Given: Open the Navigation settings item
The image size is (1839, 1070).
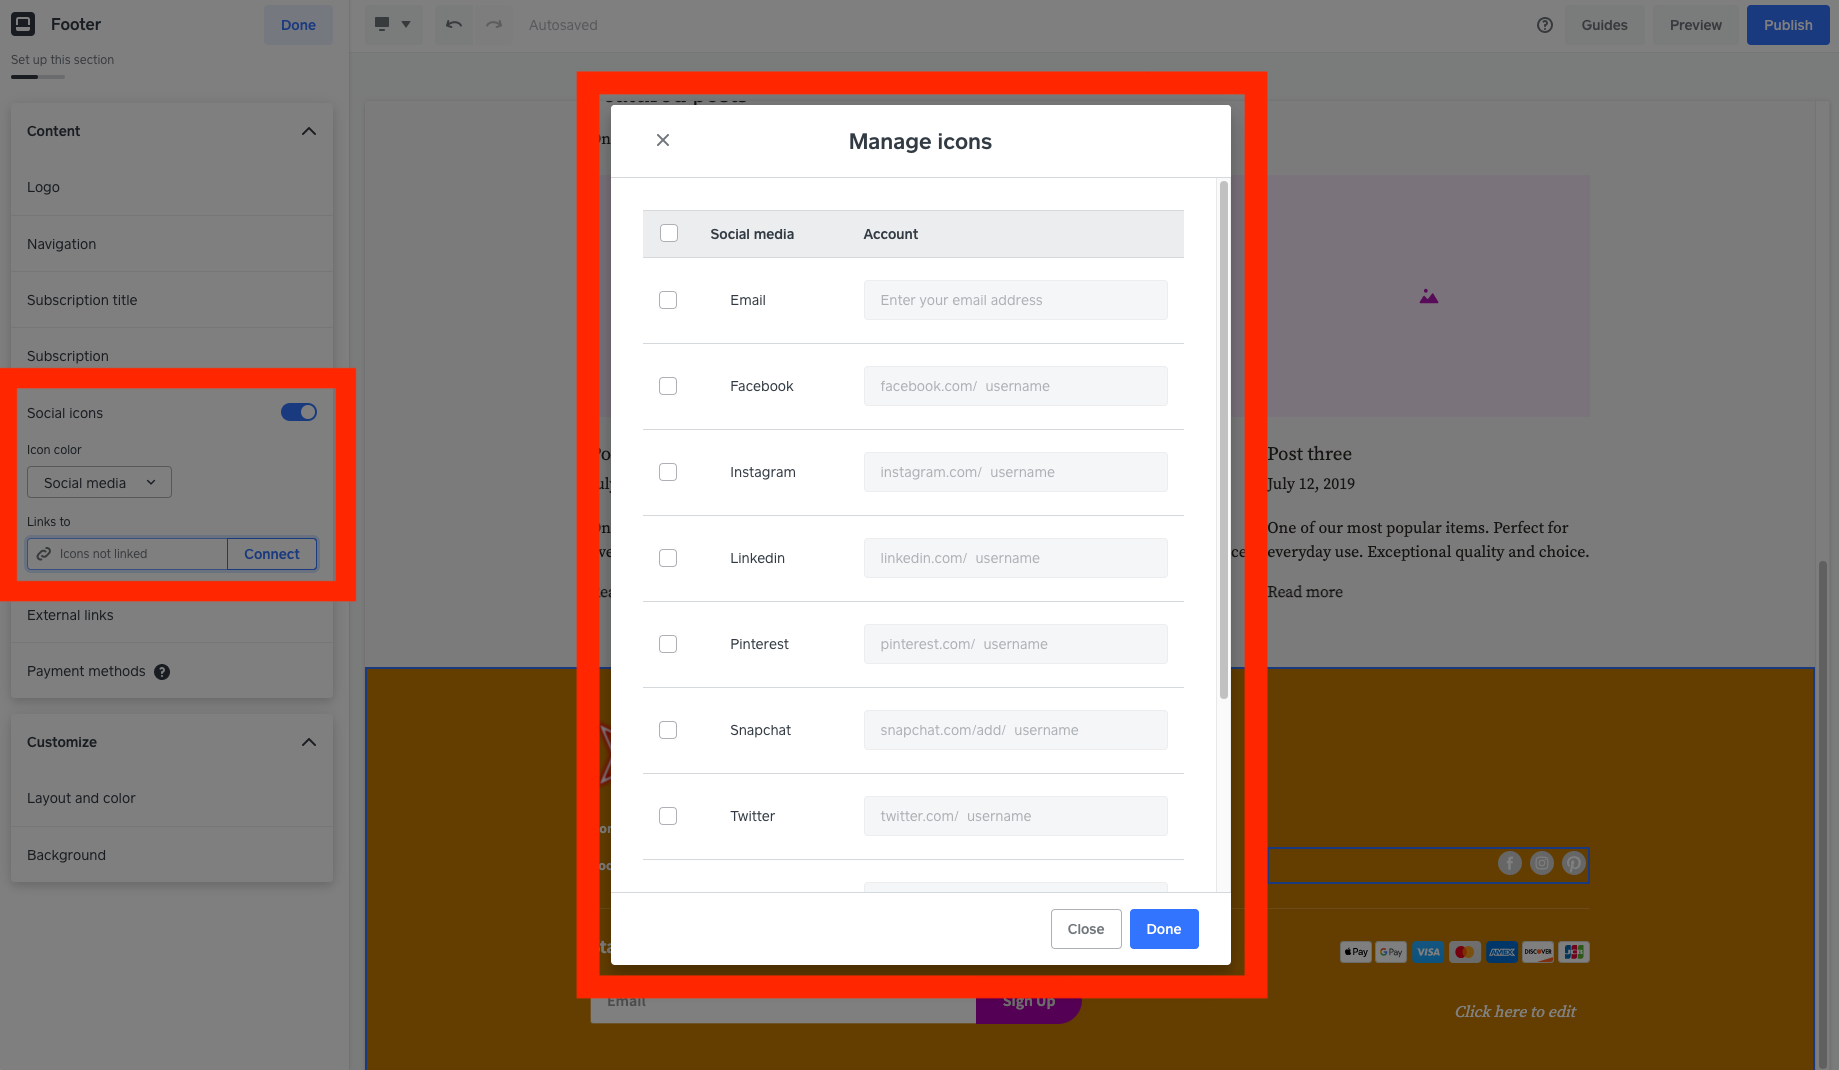Looking at the screenshot, I should click(172, 244).
